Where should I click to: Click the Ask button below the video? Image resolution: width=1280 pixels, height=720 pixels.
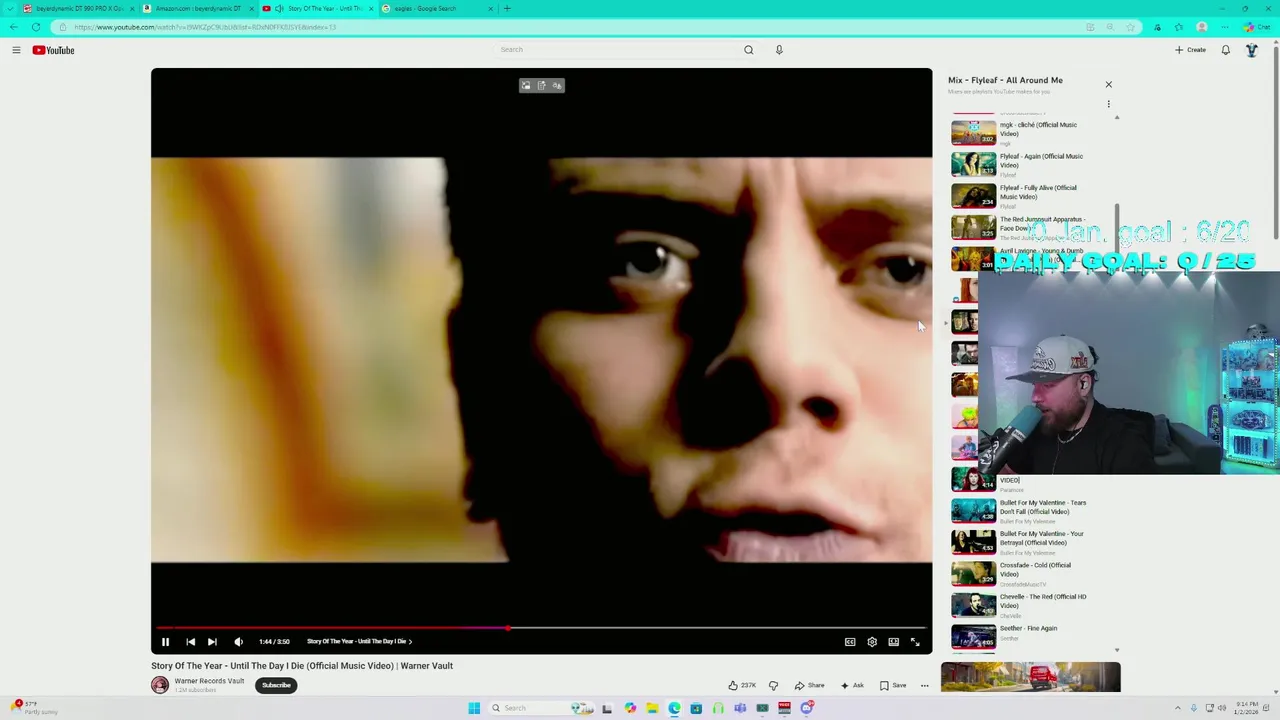click(x=852, y=685)
